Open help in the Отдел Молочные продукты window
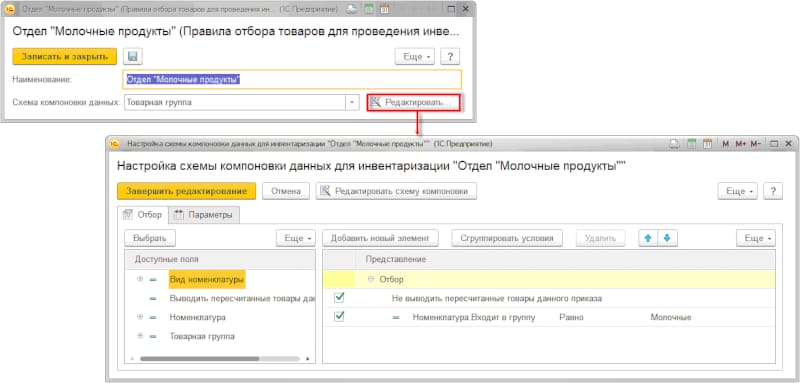 (450, 57)
